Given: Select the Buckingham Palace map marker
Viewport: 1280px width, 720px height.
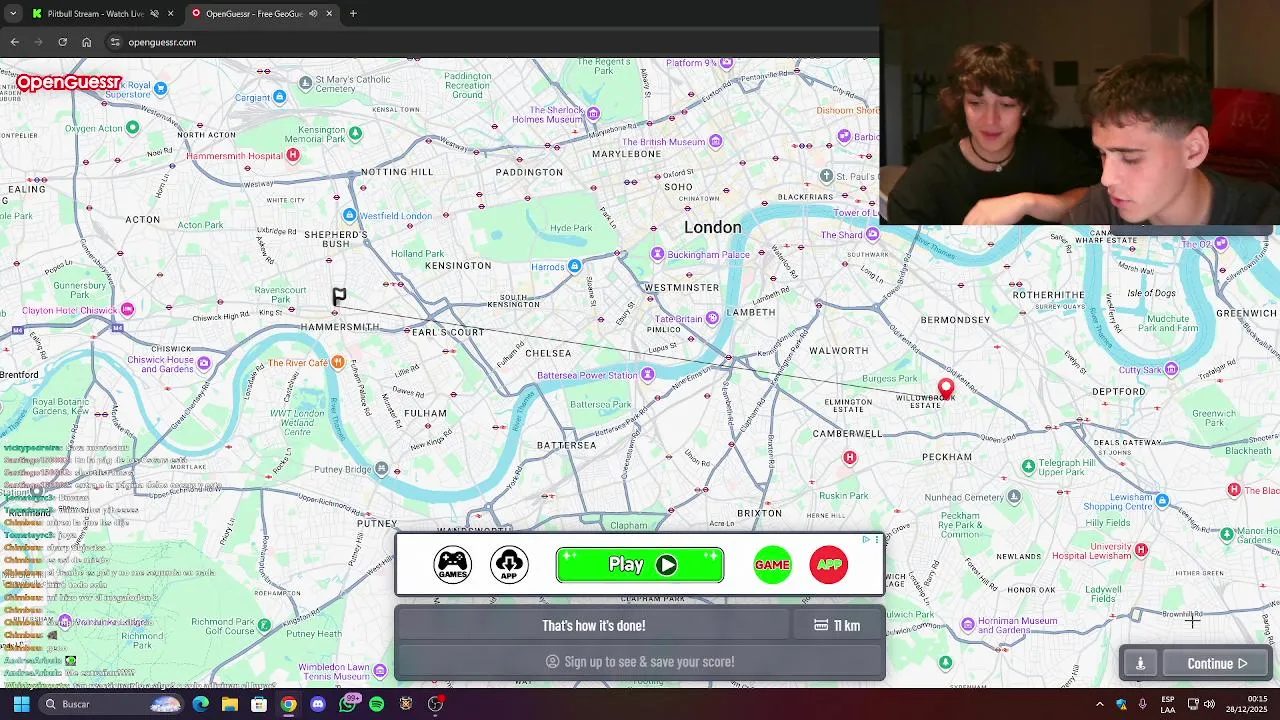Looking at the screenshot, I should coord(657,254).
